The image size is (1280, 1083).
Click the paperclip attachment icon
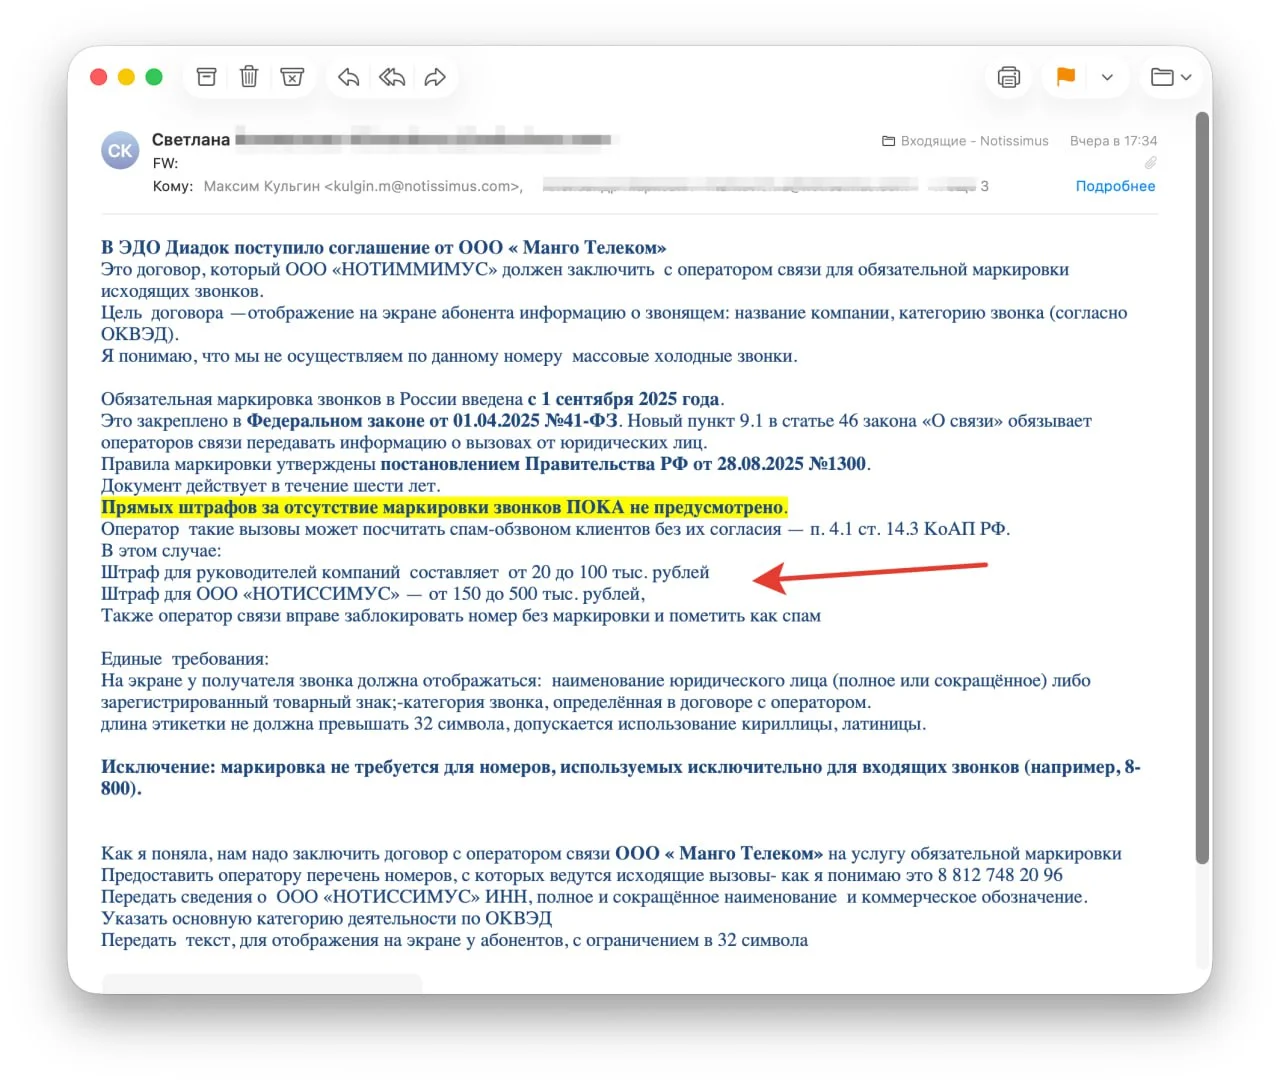click(x=1150, y=163)
